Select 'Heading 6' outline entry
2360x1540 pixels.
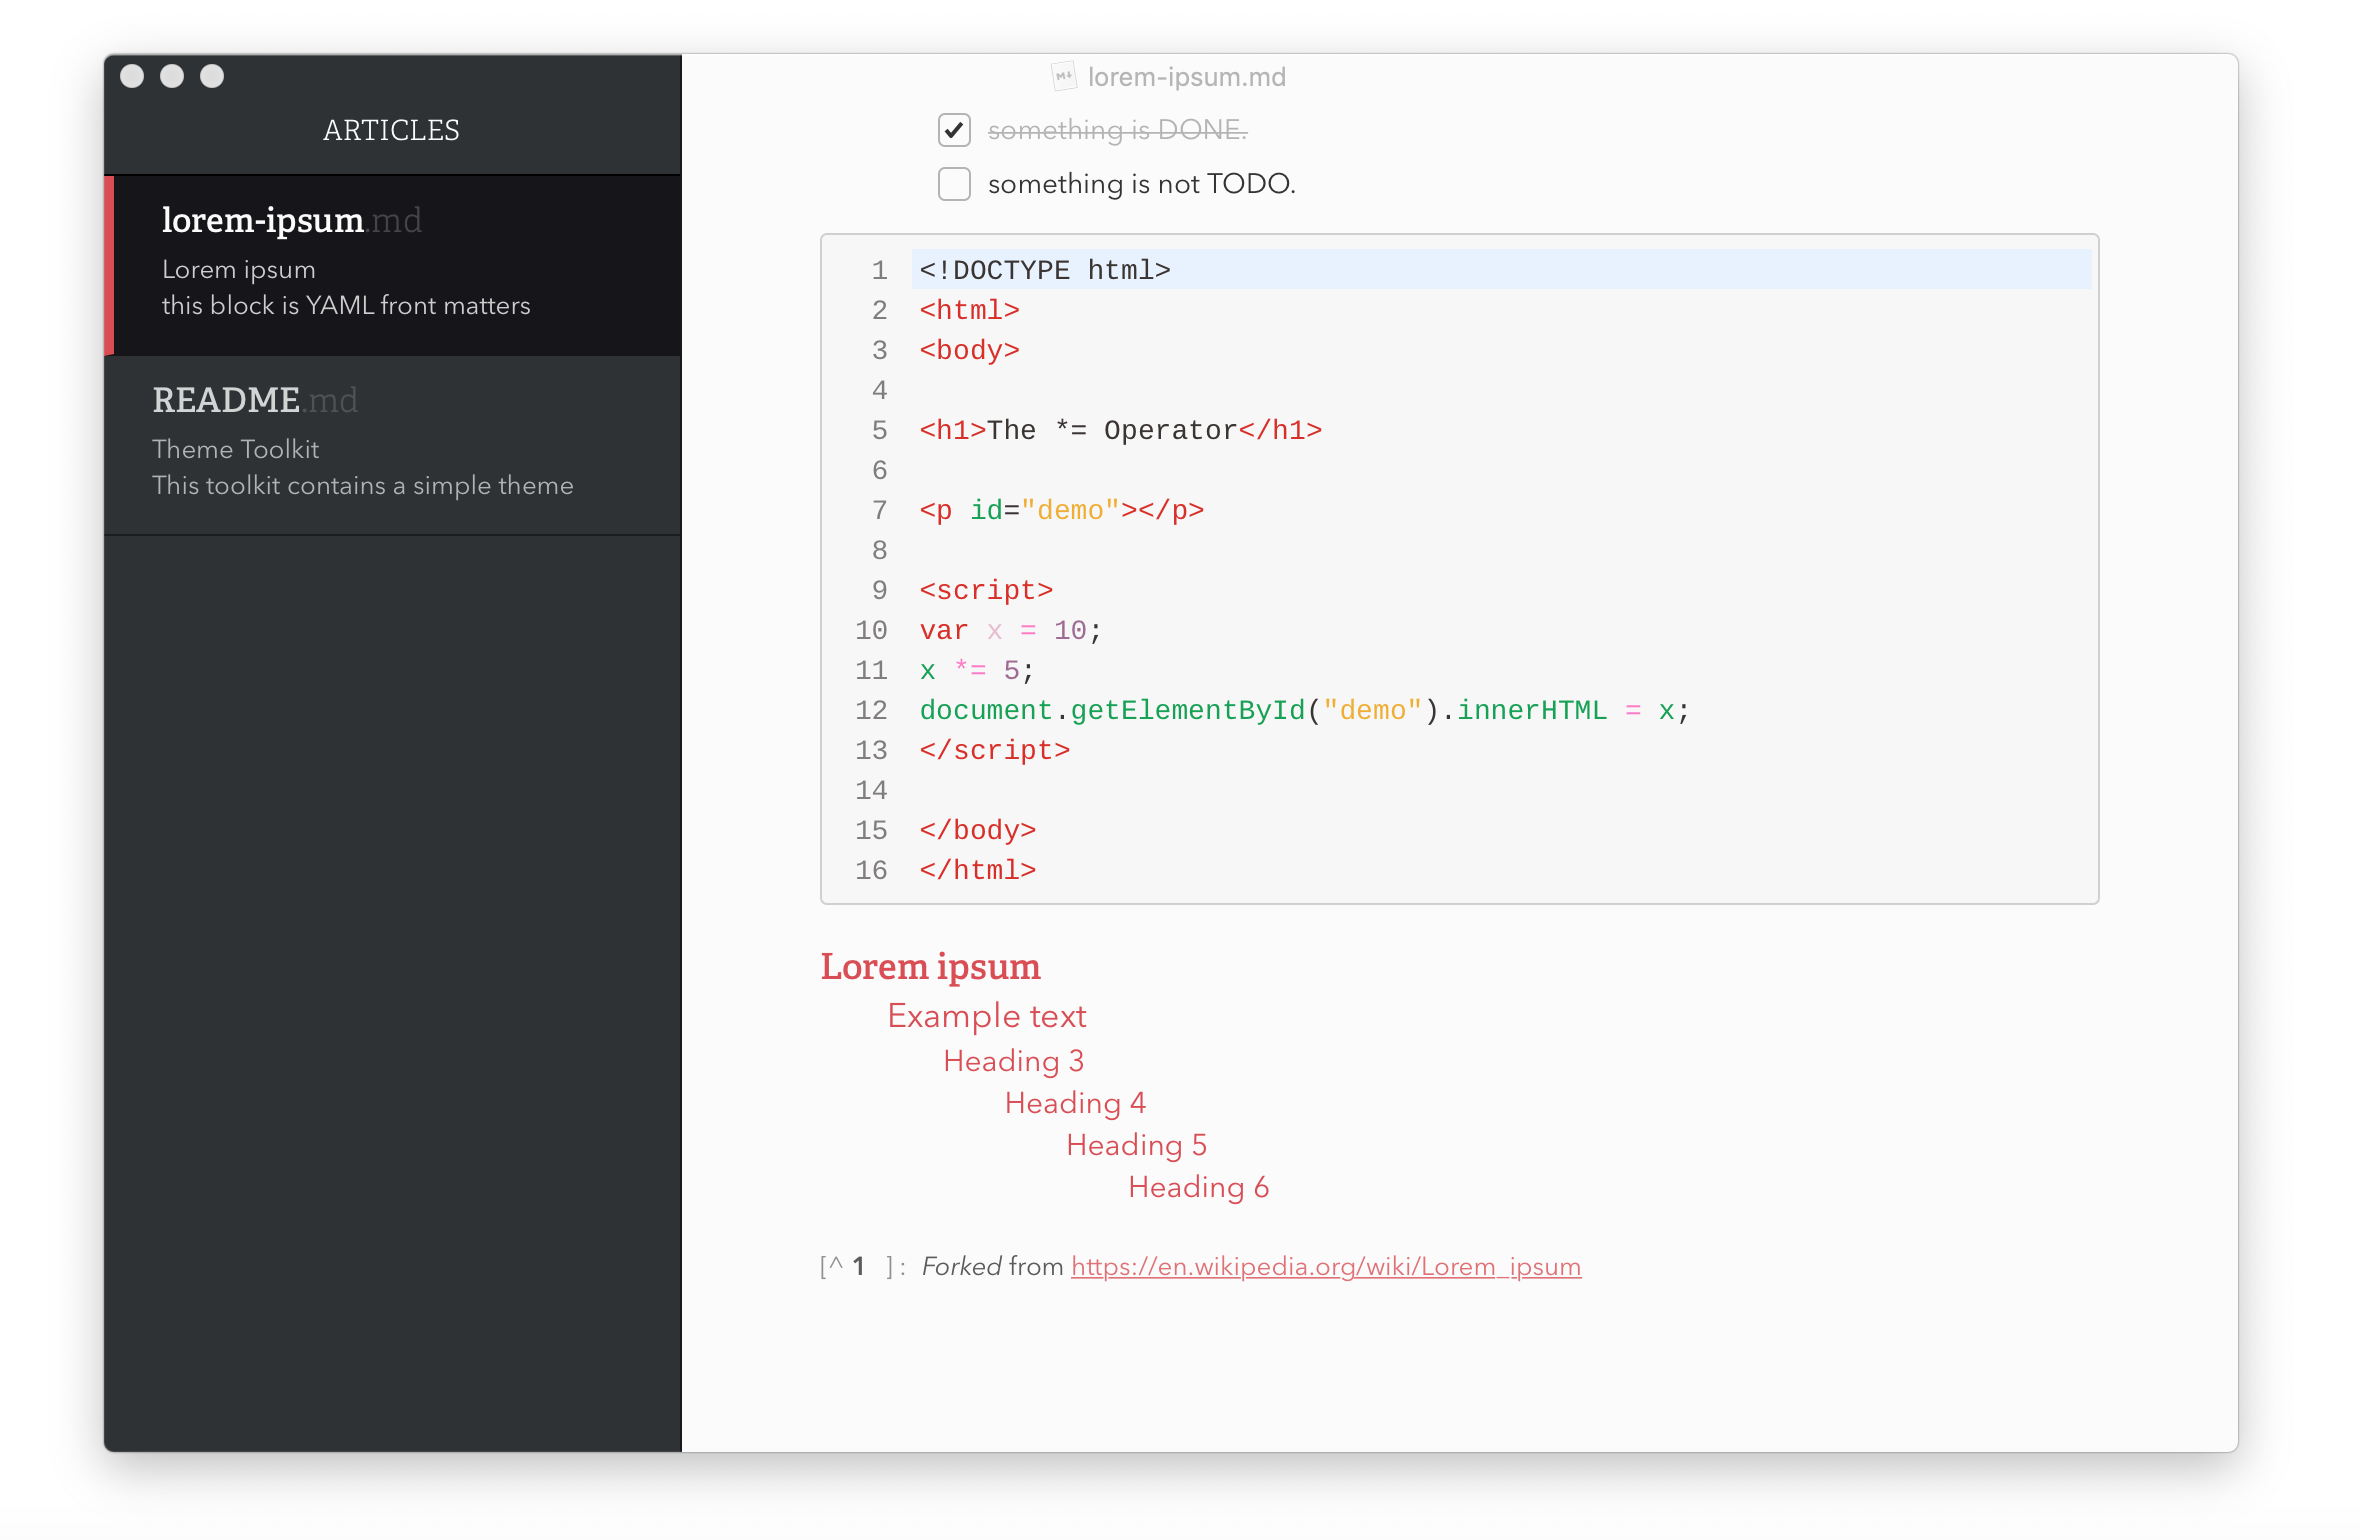1198,1186
